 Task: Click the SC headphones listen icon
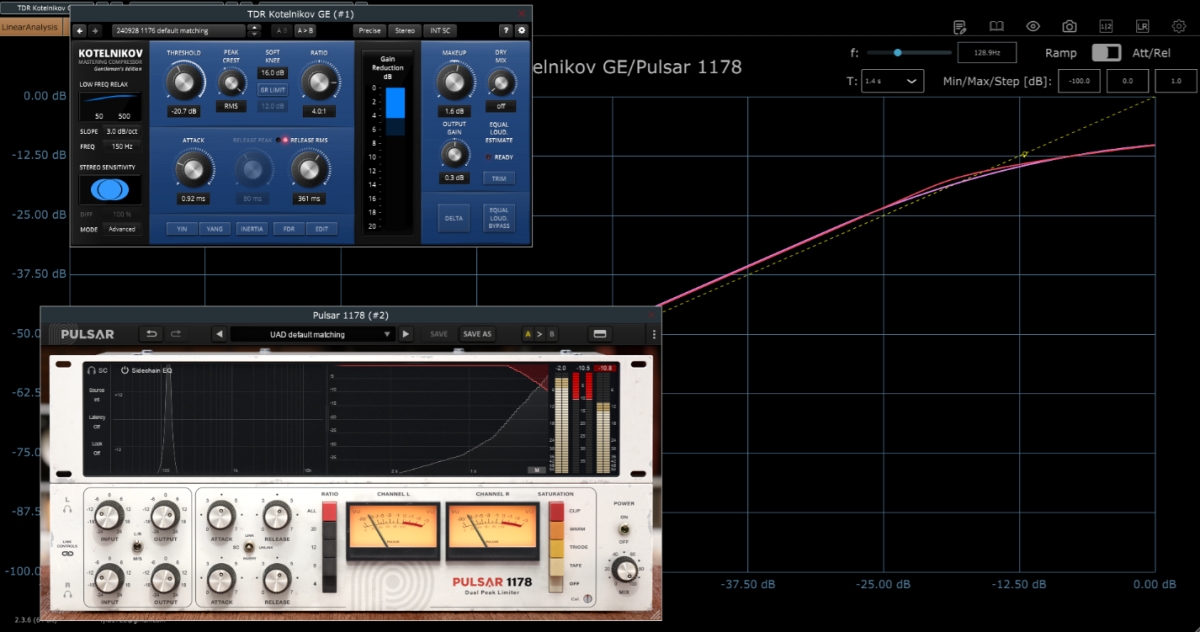[92, 370]
